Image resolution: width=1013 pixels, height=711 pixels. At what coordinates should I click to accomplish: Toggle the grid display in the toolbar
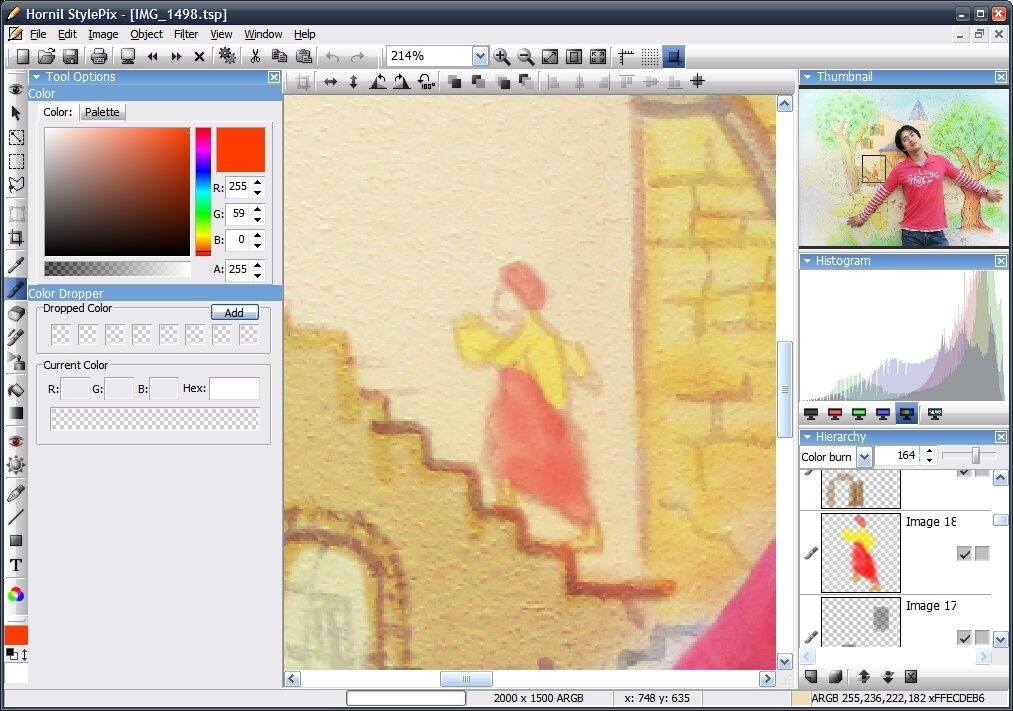point(649,57)
